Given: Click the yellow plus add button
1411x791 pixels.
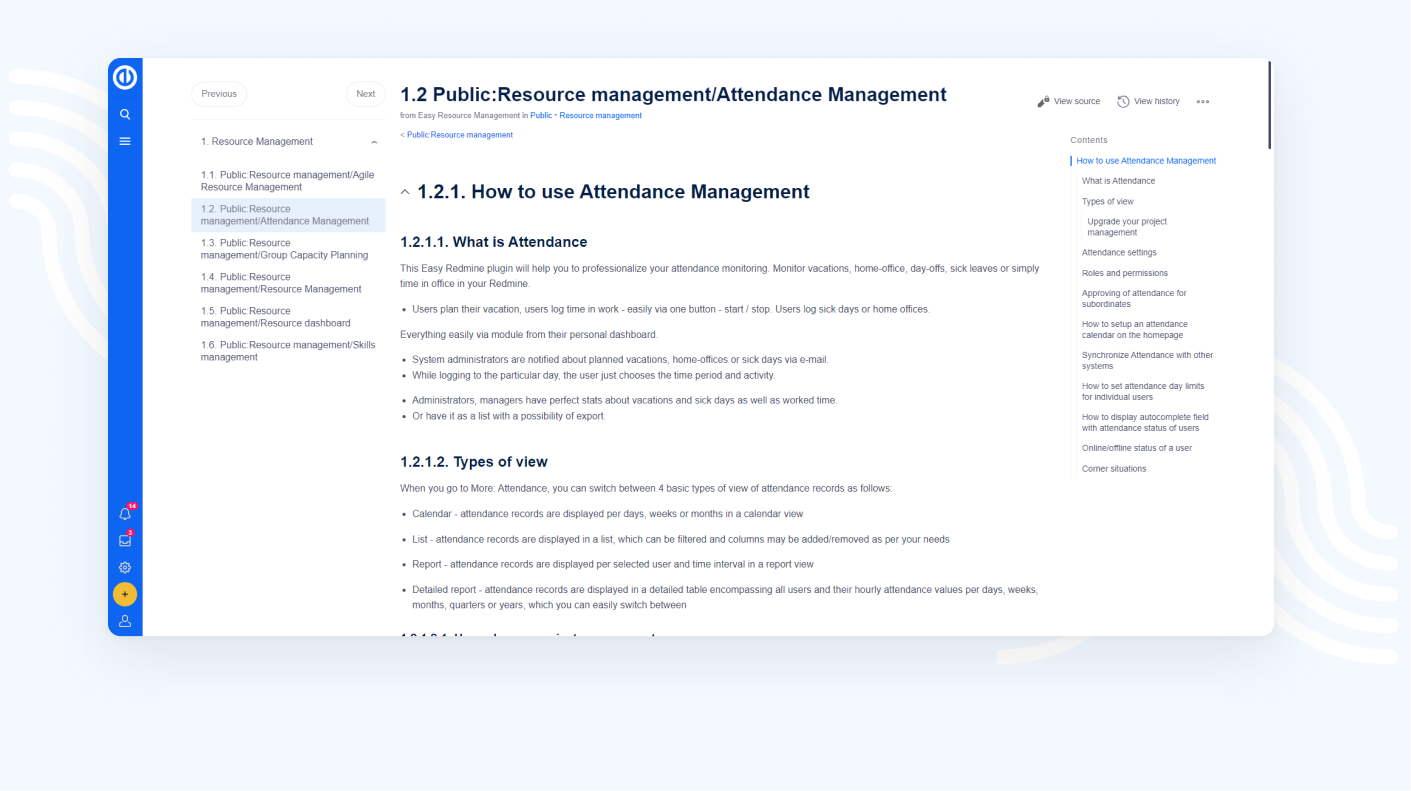Looking at the screenshot, I should click(x=125, y=595).
